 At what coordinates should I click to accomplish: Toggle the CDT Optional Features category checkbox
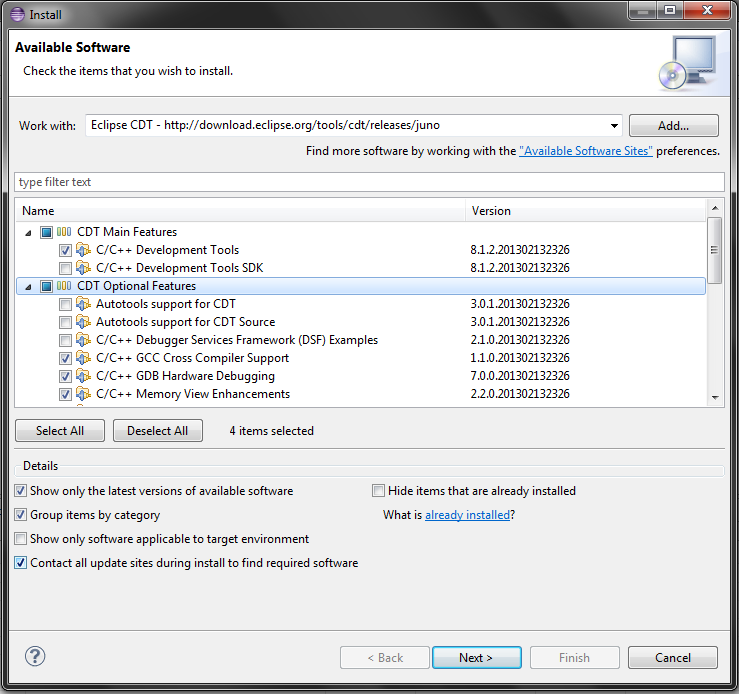pos(46,286)
